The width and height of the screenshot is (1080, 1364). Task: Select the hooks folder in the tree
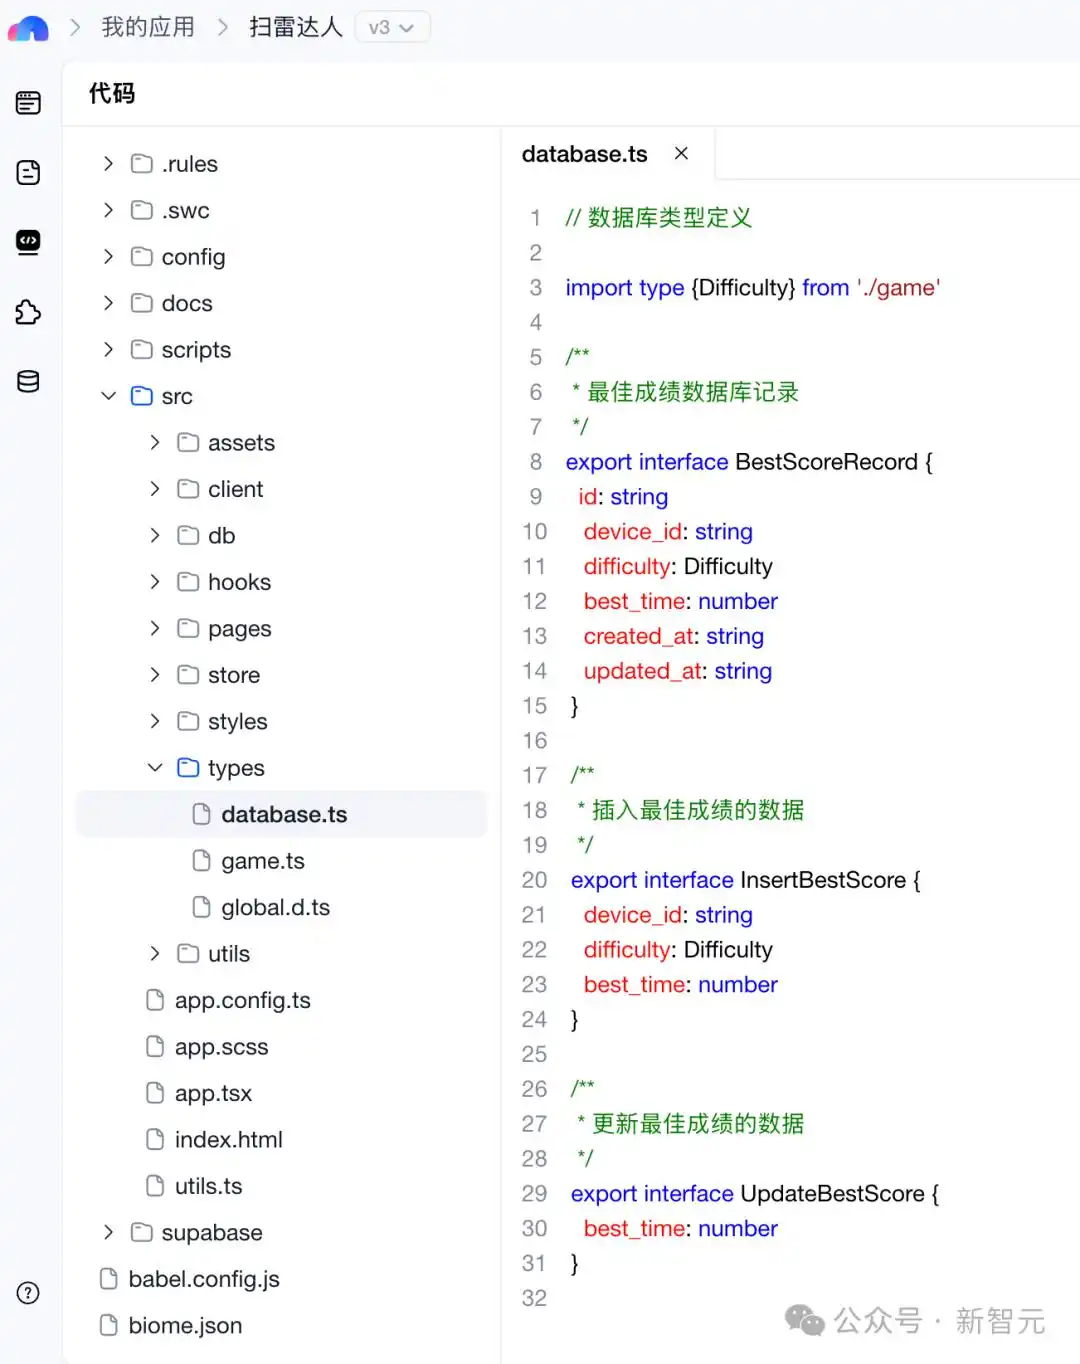click(240, 581)
